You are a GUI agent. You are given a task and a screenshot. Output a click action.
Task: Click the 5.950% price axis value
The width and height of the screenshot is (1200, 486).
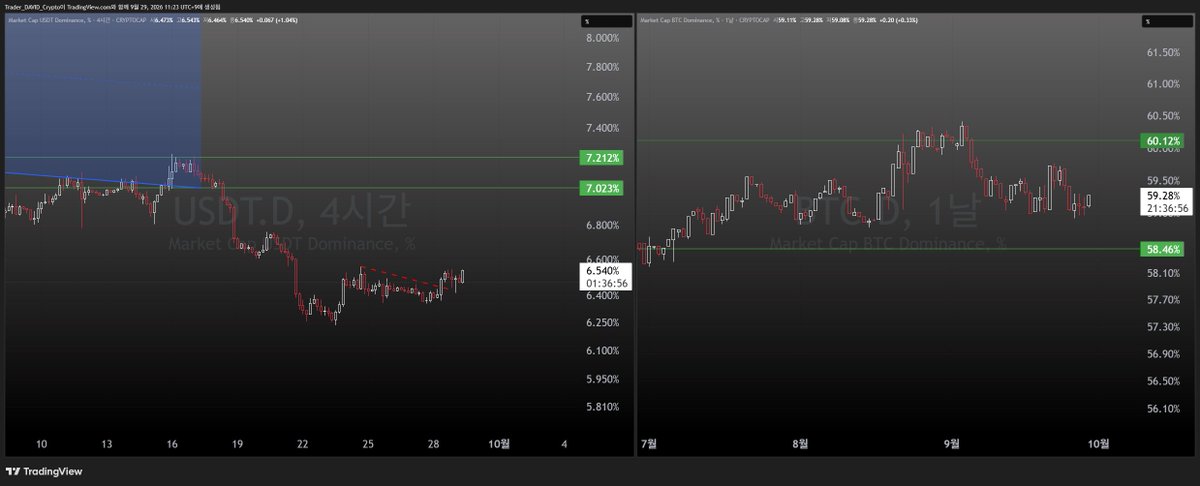click(x=602, y=379)
